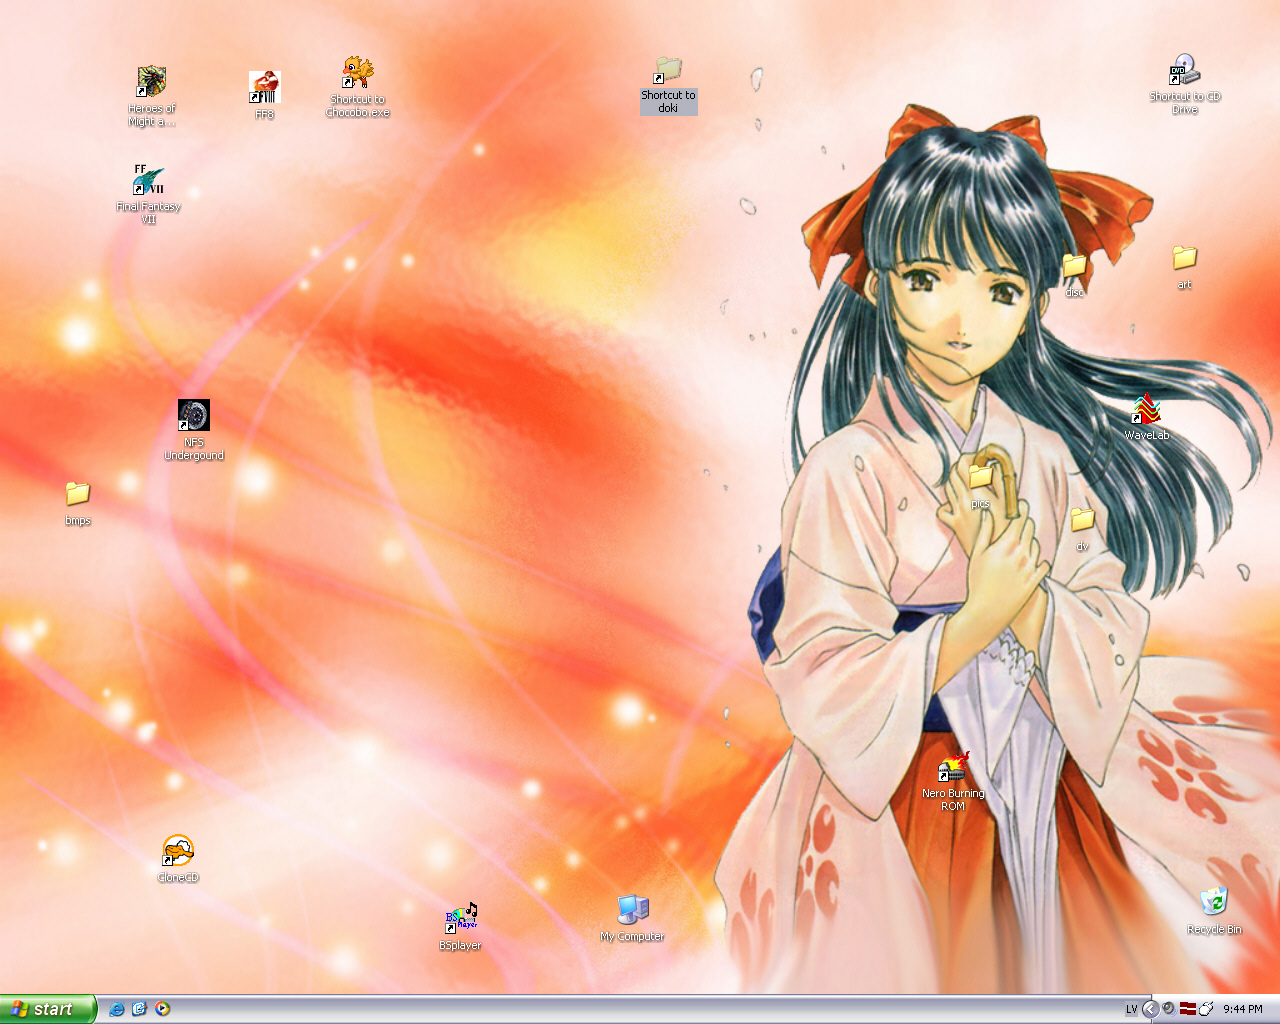Click the mouse tray icon
The height and width of the screenshot is (1024, 1280).
[x=1206, y=1009]
